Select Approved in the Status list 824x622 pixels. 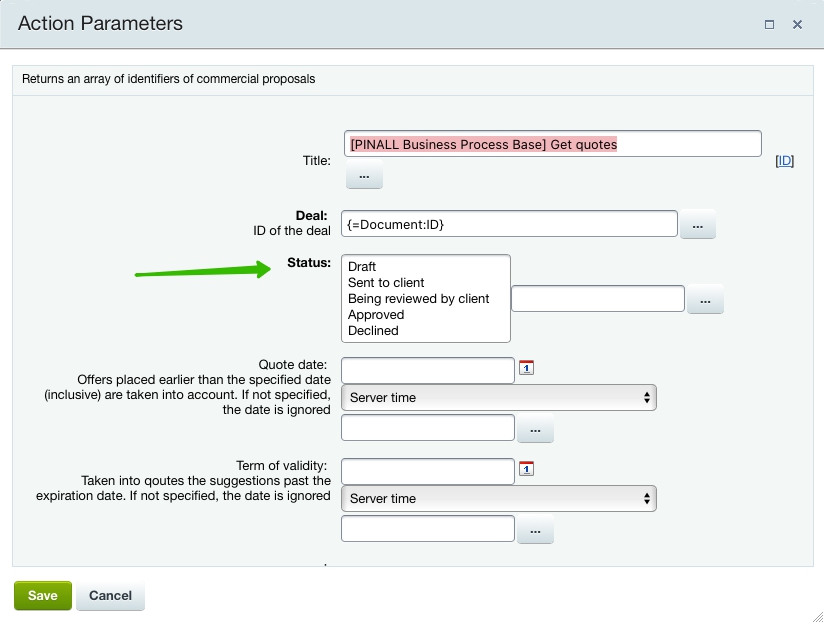point(376,315)
